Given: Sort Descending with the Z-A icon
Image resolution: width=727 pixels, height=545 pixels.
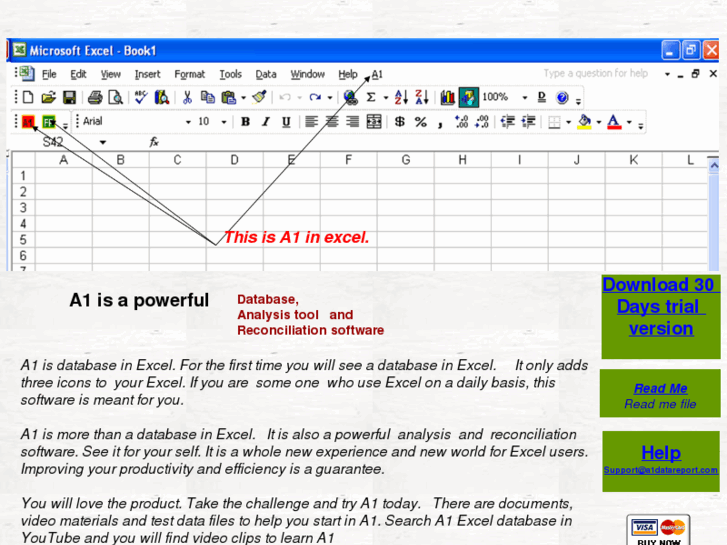Looking at the screenshot, I should point(422,97).
